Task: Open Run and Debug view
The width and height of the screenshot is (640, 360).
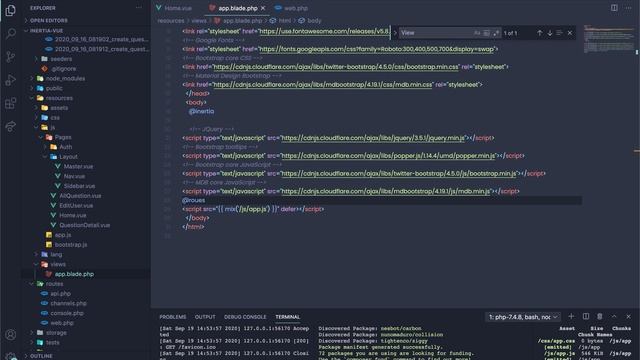Action: (11, 80)
